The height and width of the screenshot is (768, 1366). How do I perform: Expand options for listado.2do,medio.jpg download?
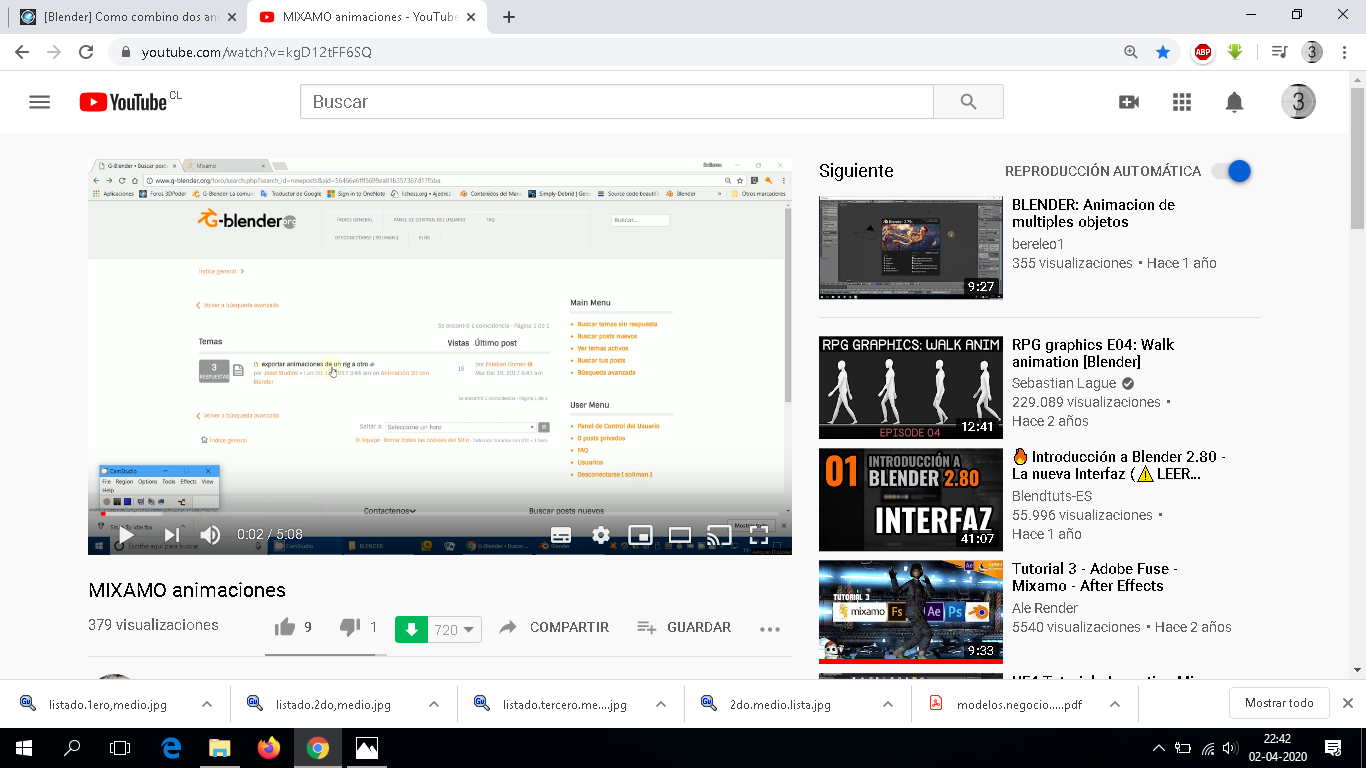click(434, 704)
